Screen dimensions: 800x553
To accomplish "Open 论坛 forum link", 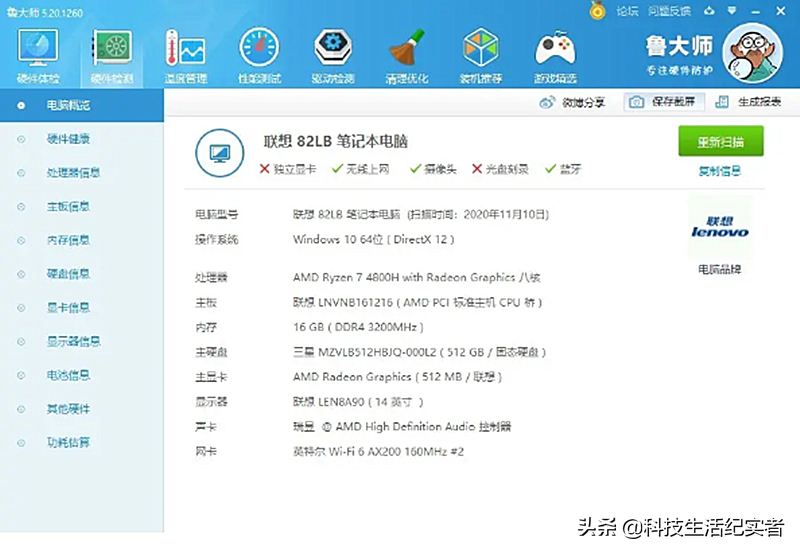I will tap(627, 11).
